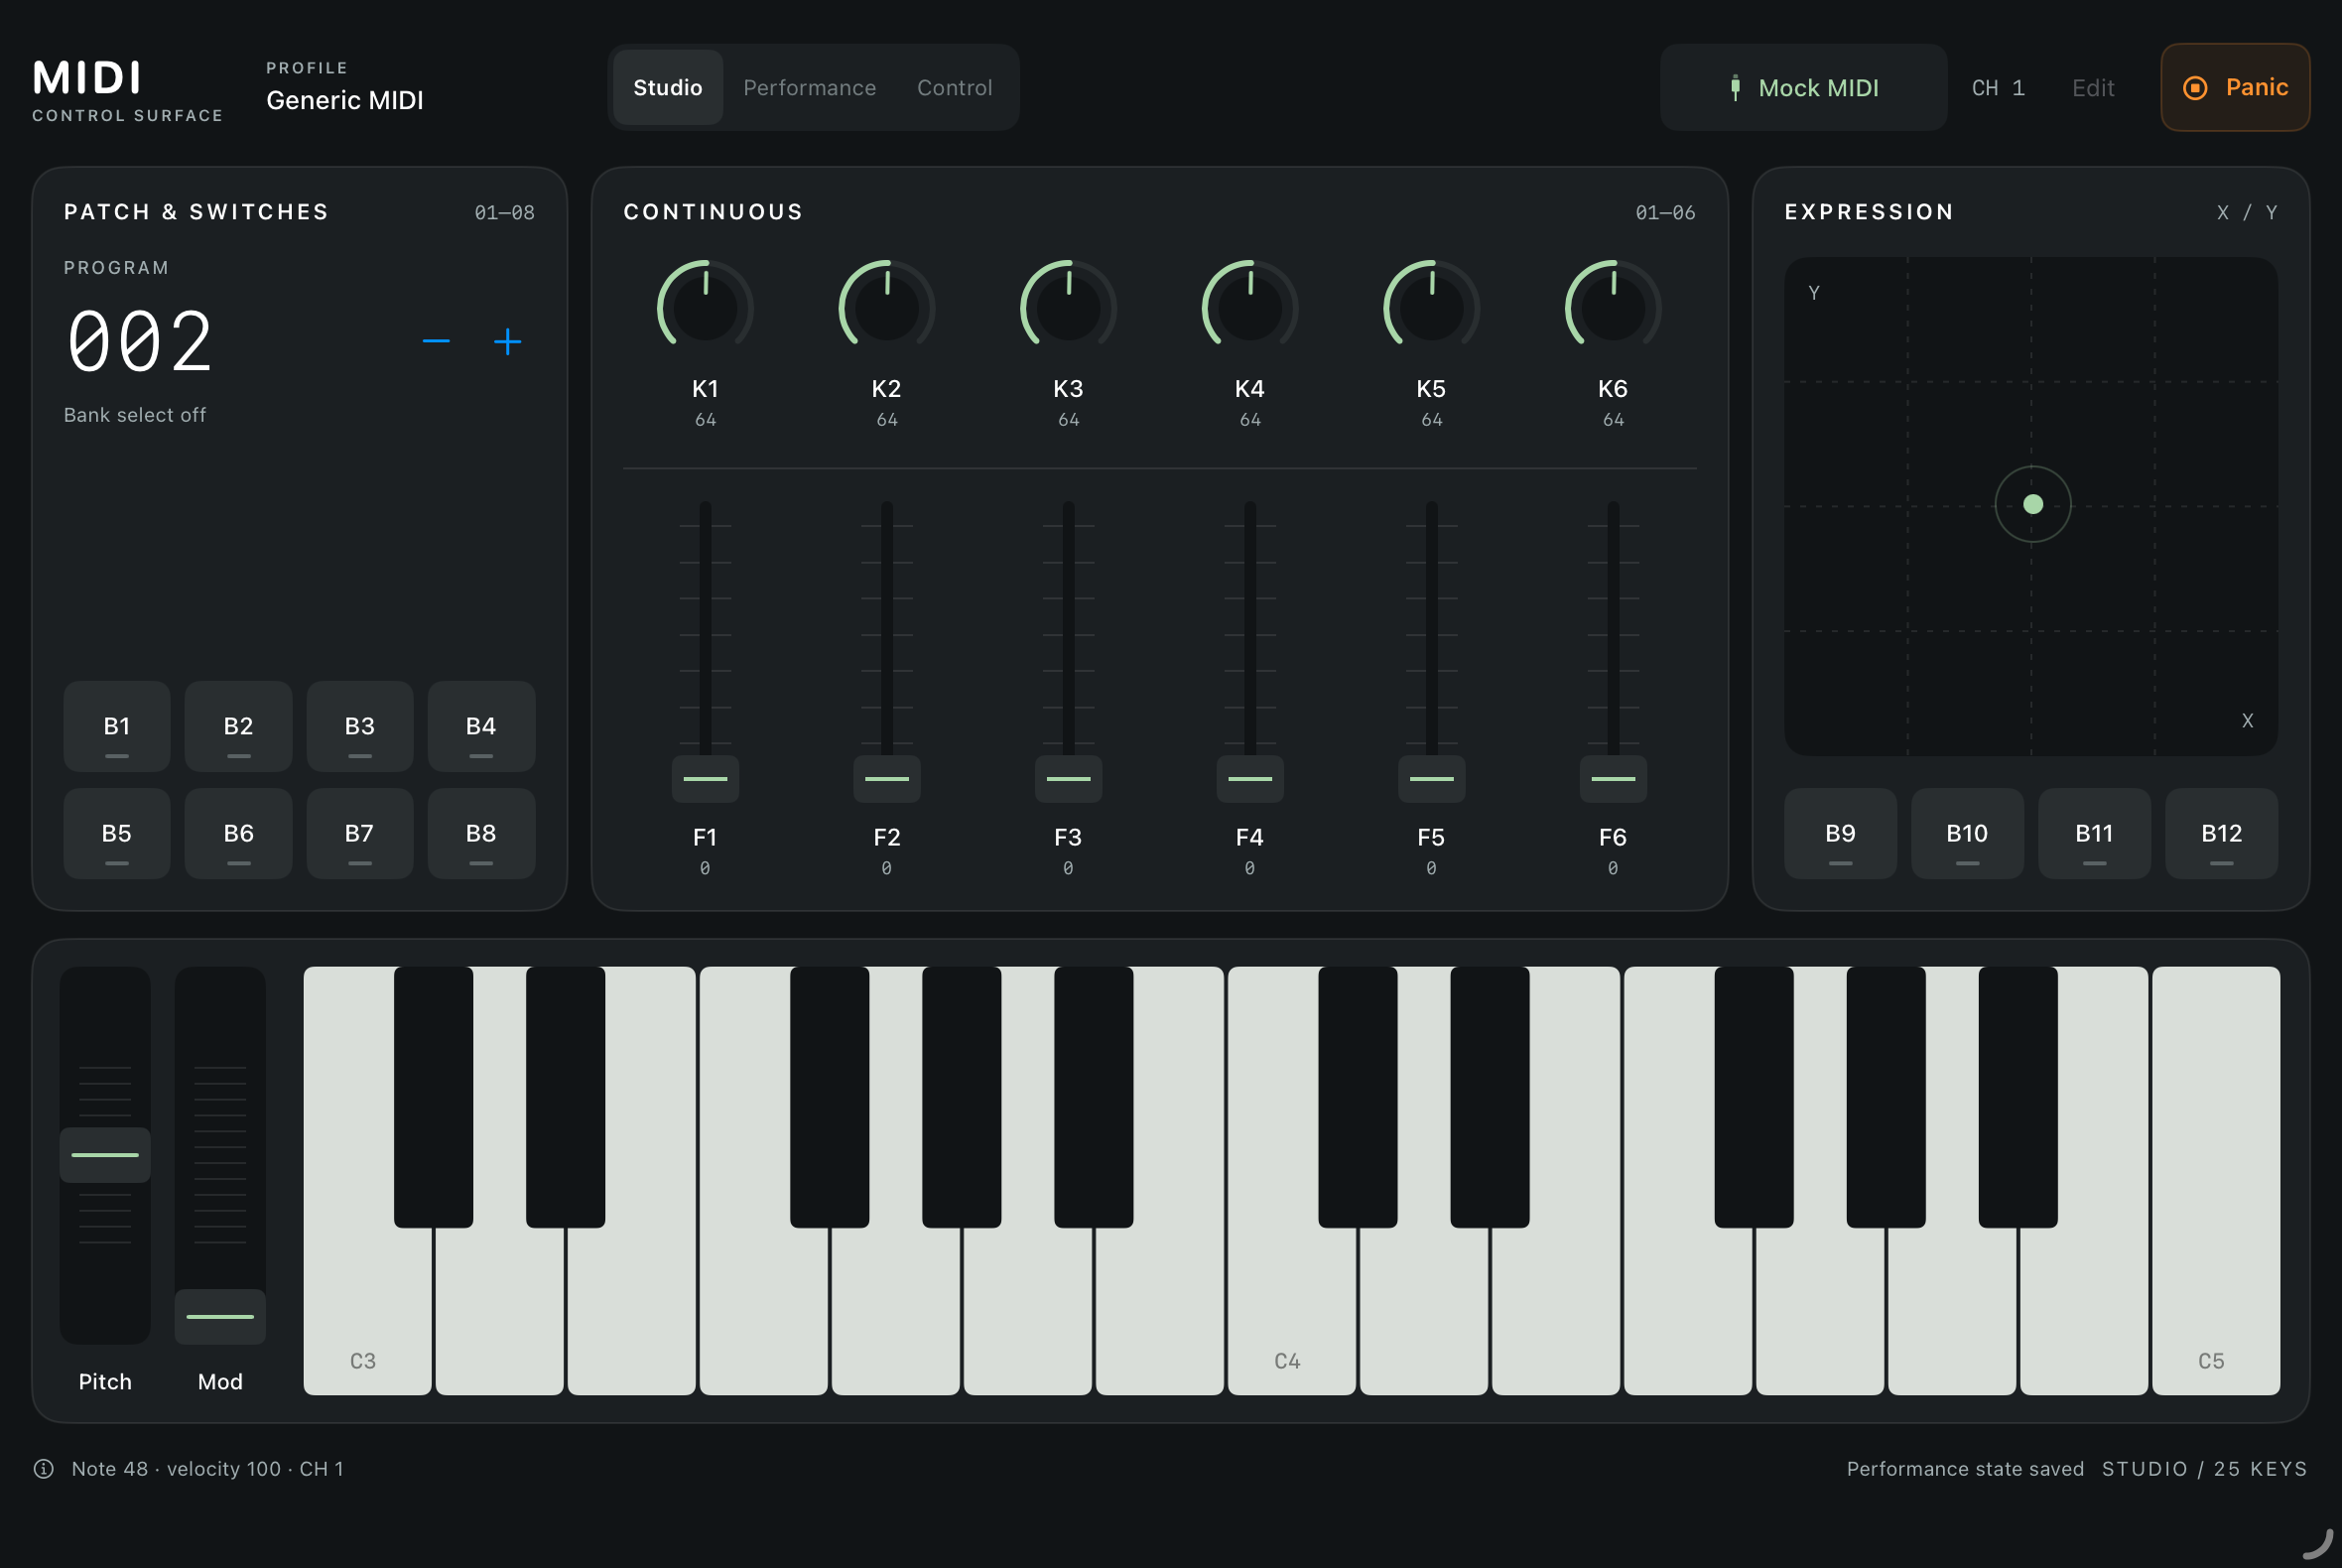Select the CH 1 channel control

(x=1998, y=88)
